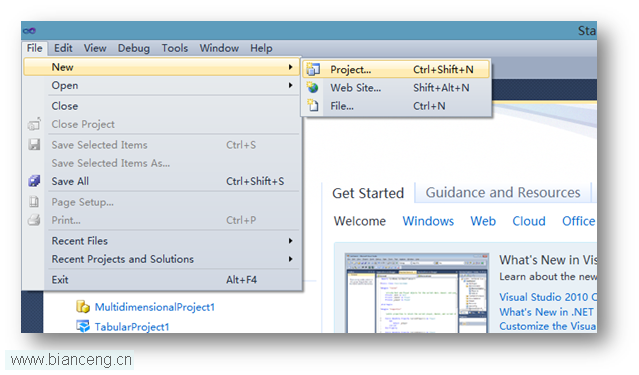Open recent project MultidimensionalProject1
The image size is (639, 375).
click(x=155, y=307)
